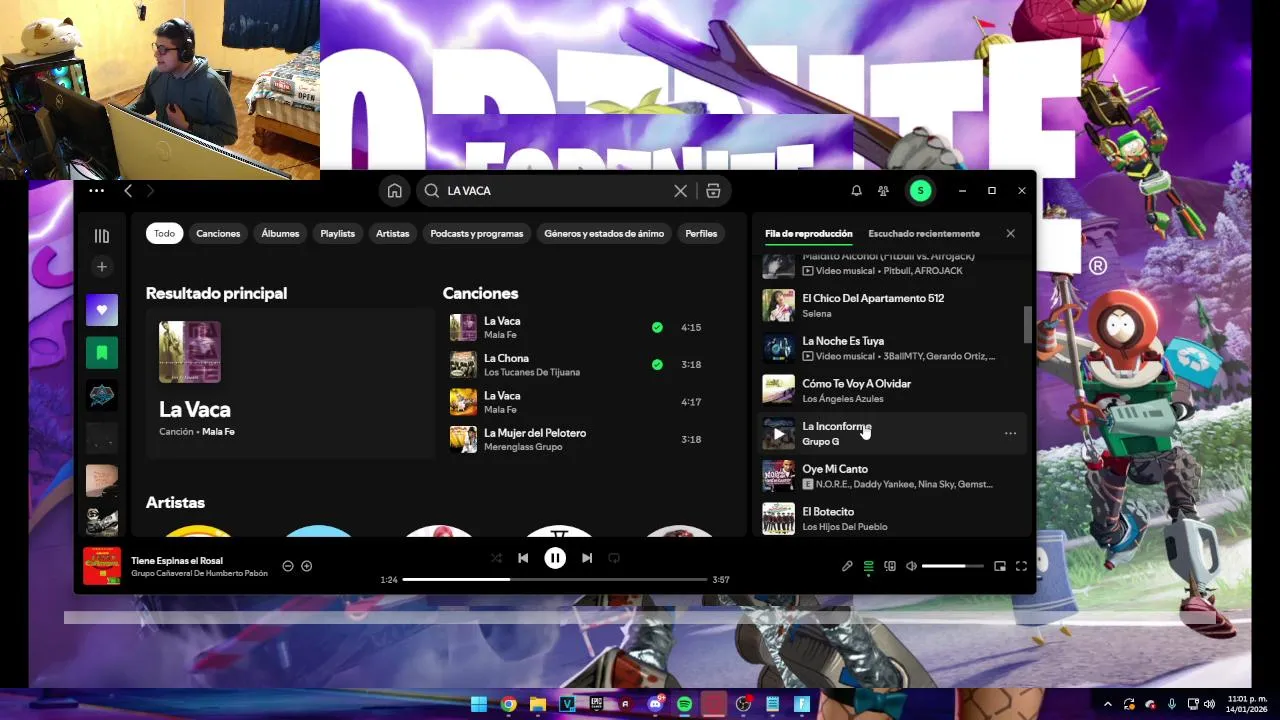Select the Playlists filter chip

coord(338,234)
